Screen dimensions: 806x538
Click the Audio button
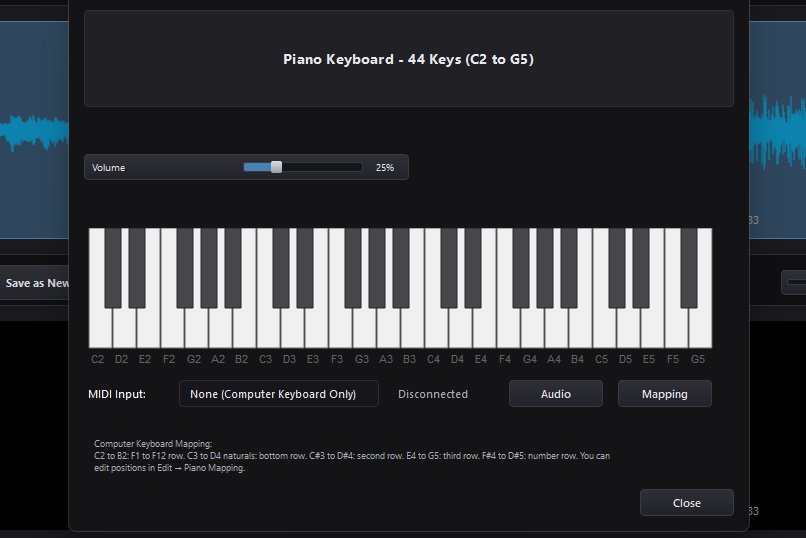(556, 394)
